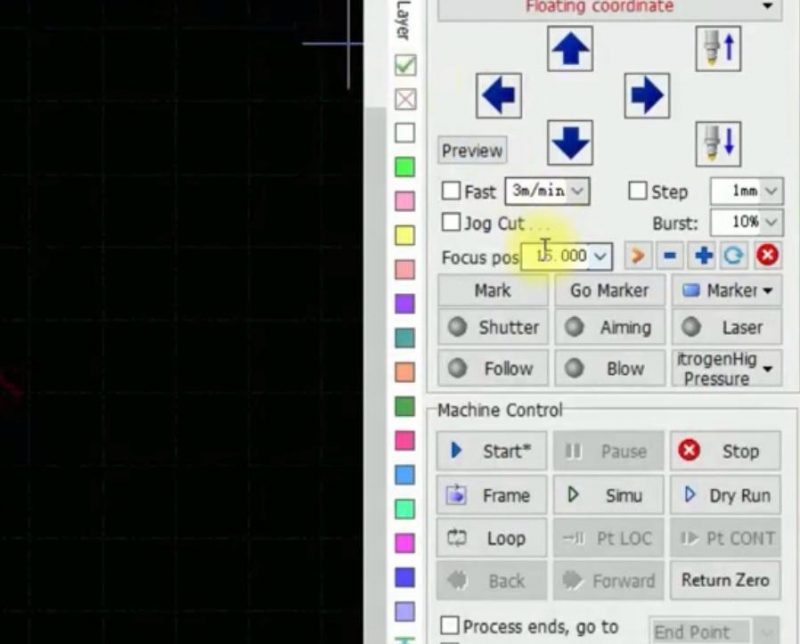Toggle the Step checkbox

(x=638, y=191)
